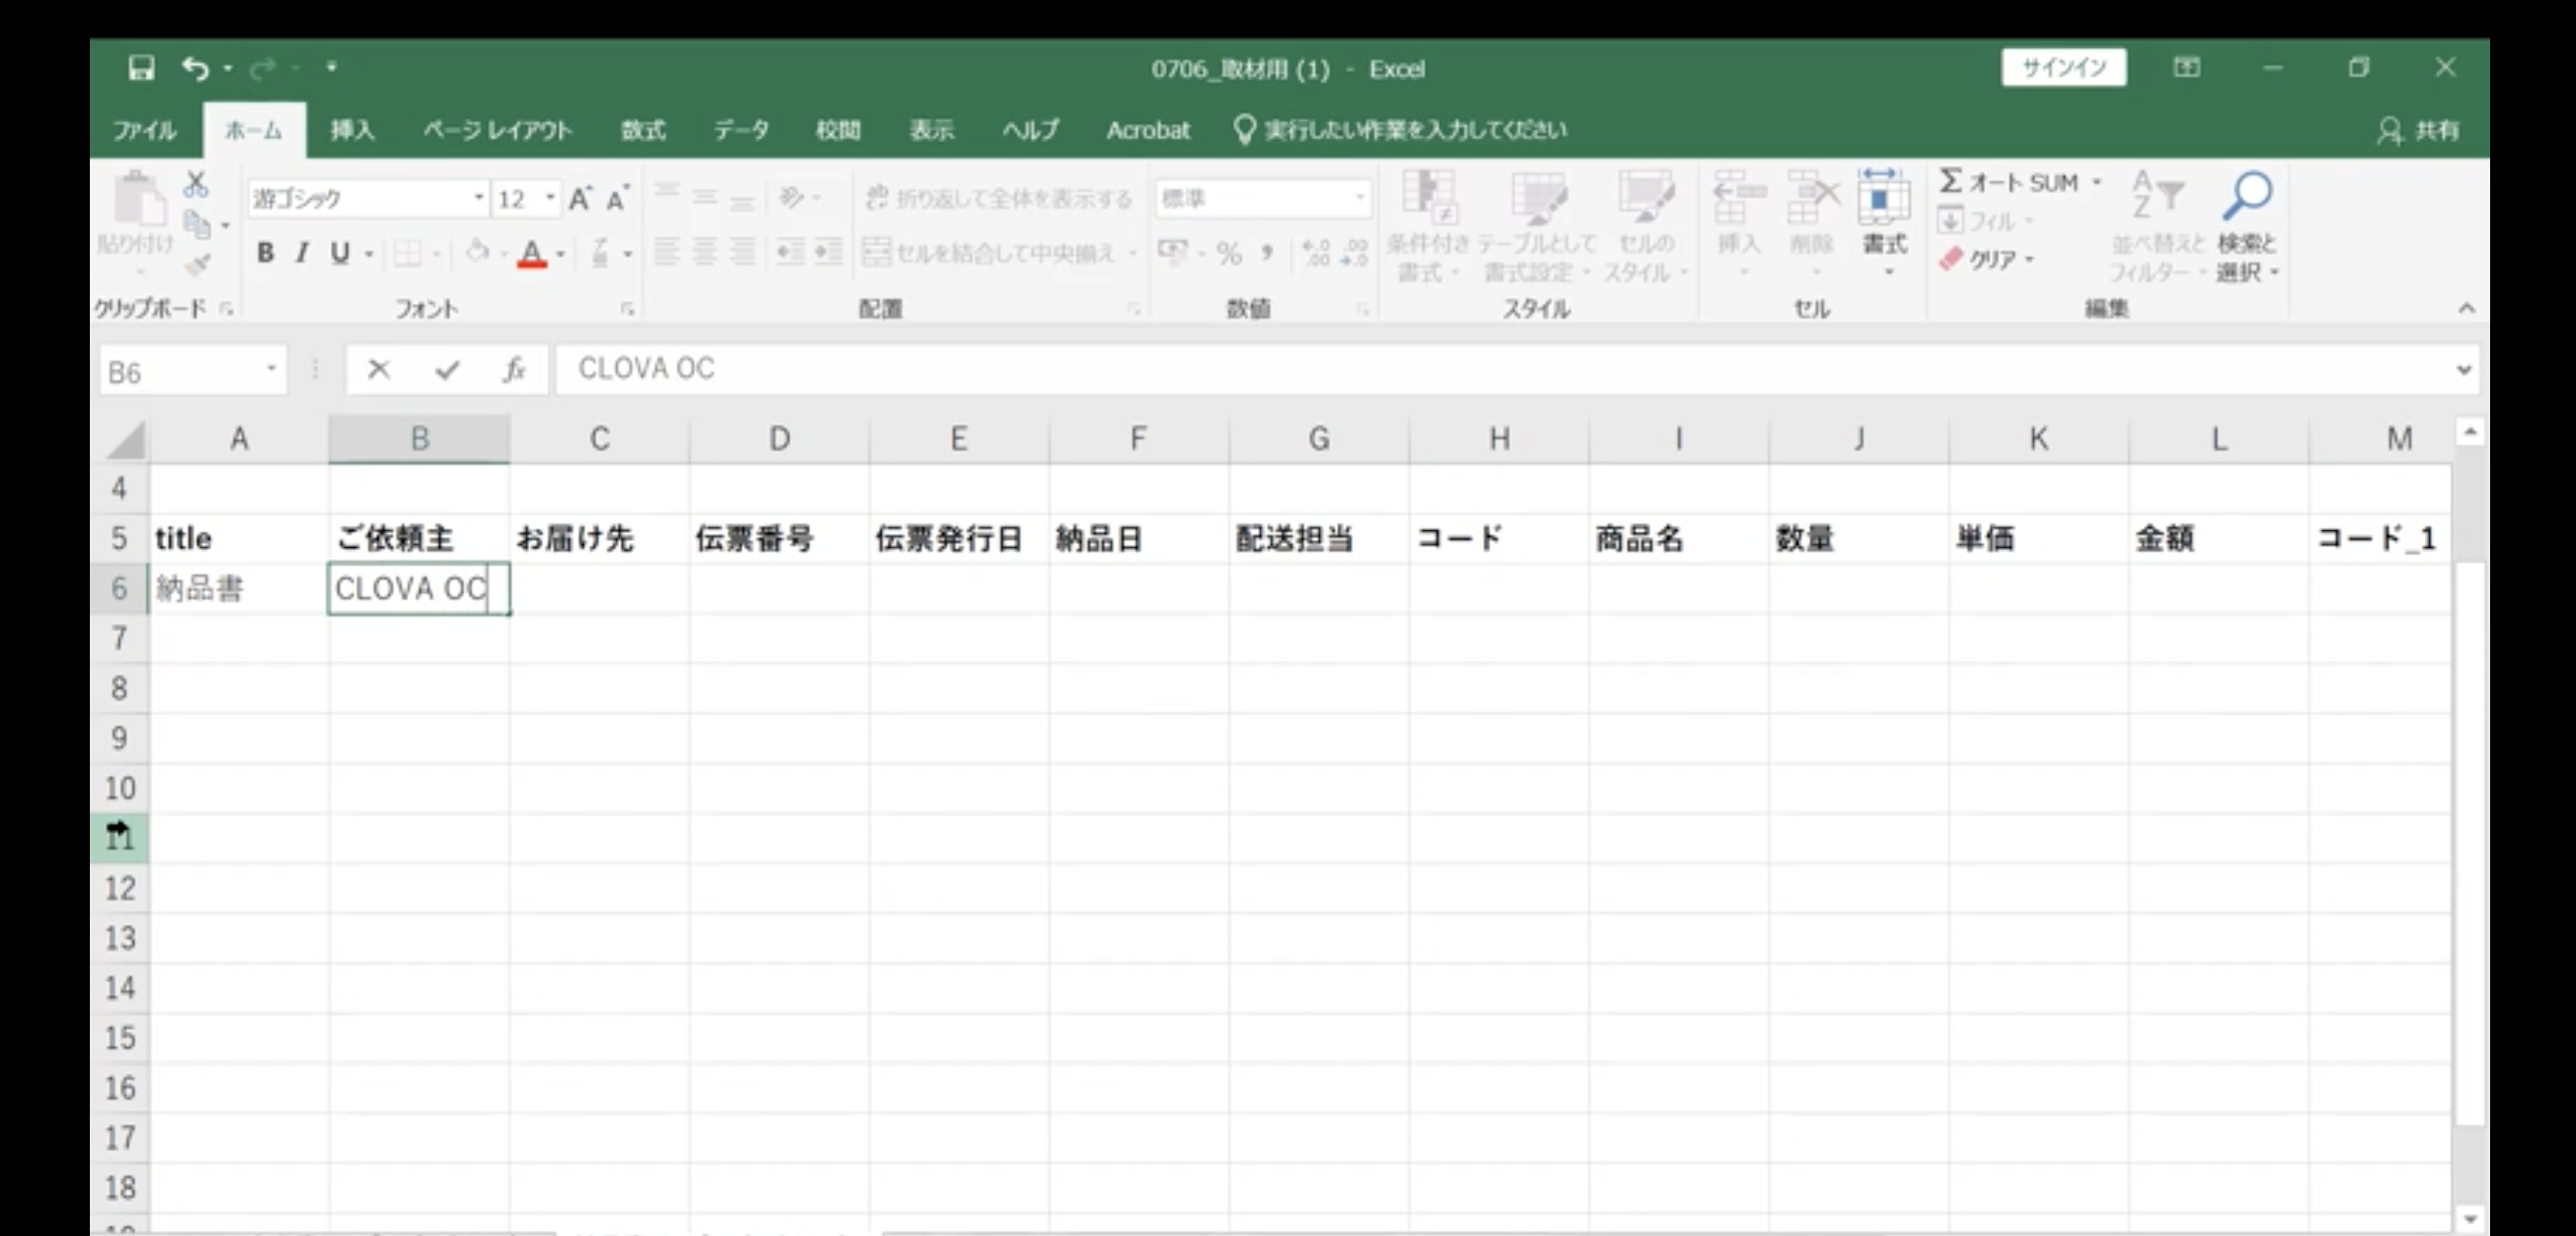Image resolution: width=2576 pixels, height=1236 pixels.
Task: Toggle Underline formatting
Action: point(340,253)
